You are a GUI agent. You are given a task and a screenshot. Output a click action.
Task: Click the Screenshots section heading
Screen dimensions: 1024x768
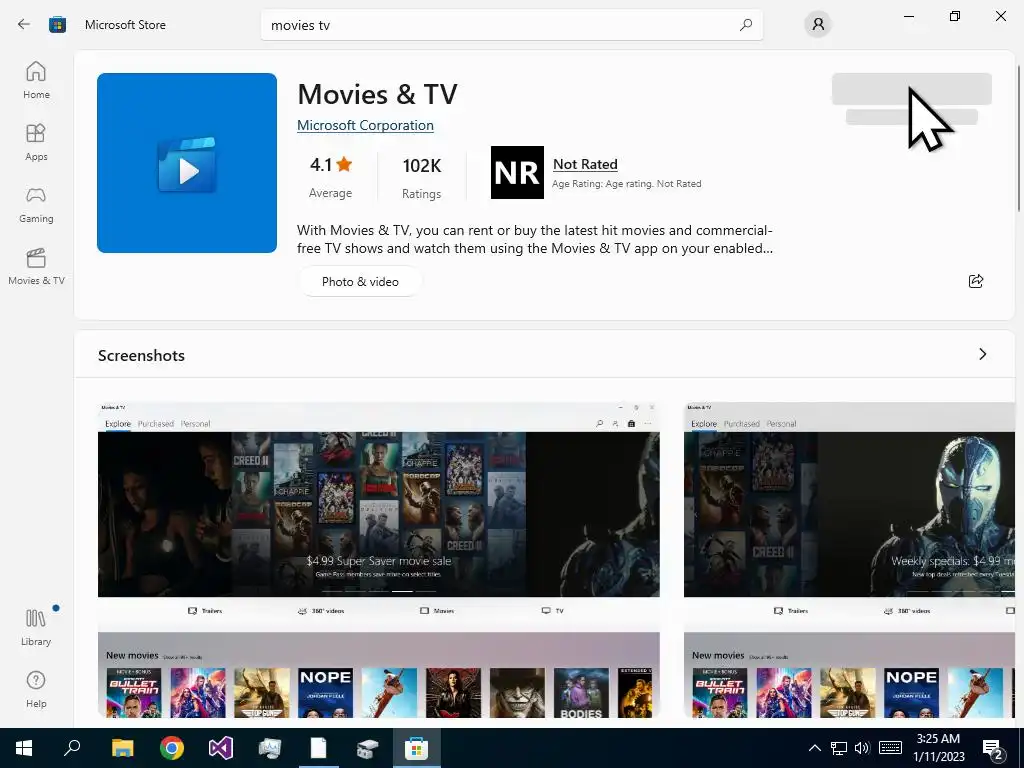(x=141, y=355)
